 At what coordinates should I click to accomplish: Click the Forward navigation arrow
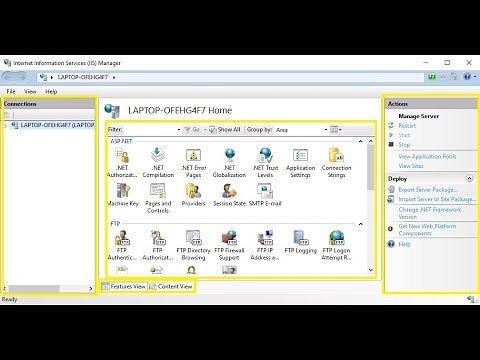pos(21,77)
